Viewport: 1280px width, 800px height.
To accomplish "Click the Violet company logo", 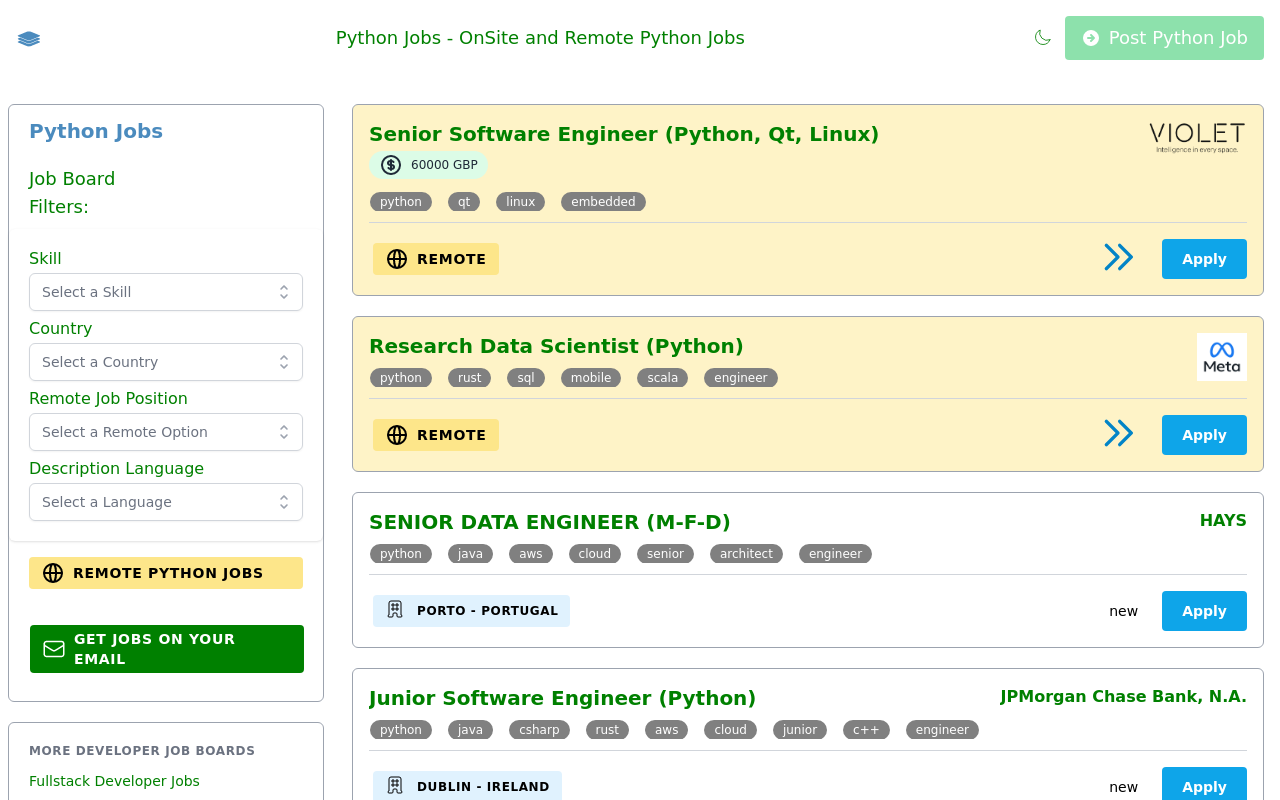I will (x=1197, y=138).
